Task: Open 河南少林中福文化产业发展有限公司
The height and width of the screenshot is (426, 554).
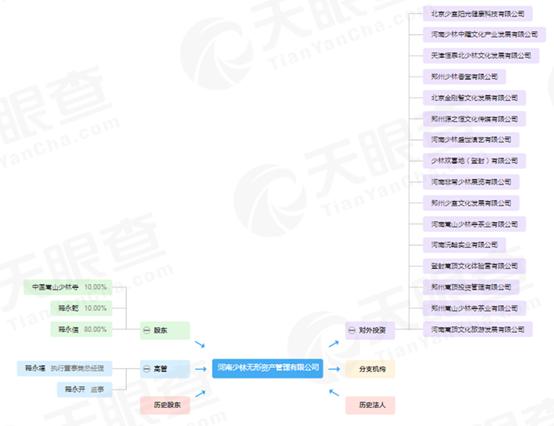Action: [484, 34]
